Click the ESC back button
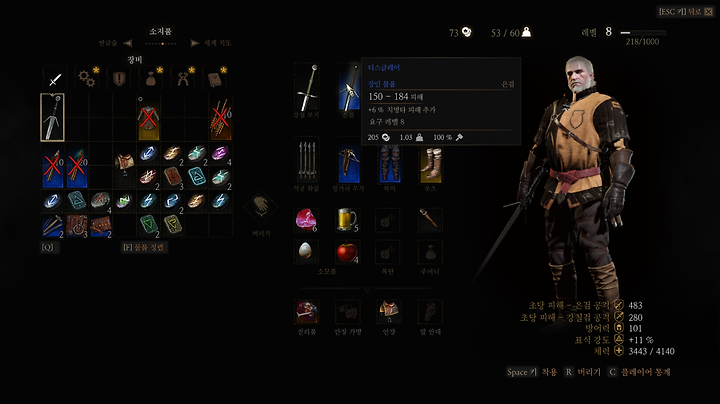Viewport: 720px width, 404px height. (x=685, y=11)
